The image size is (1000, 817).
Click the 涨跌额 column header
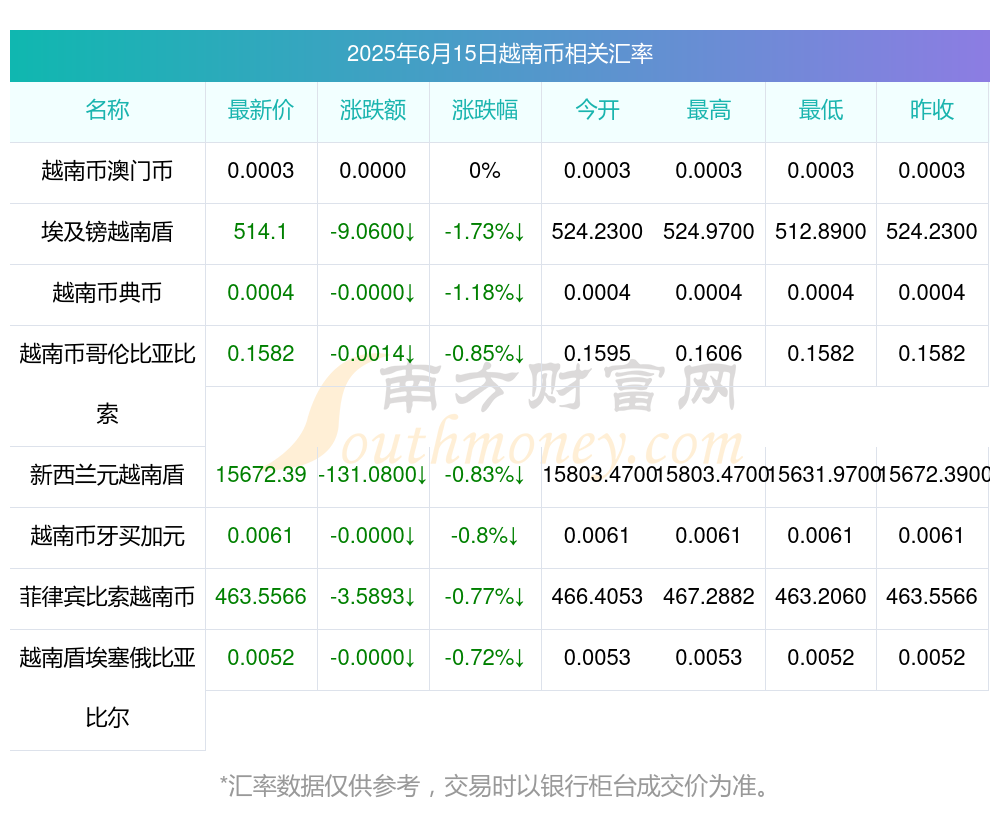pos(373,110)
